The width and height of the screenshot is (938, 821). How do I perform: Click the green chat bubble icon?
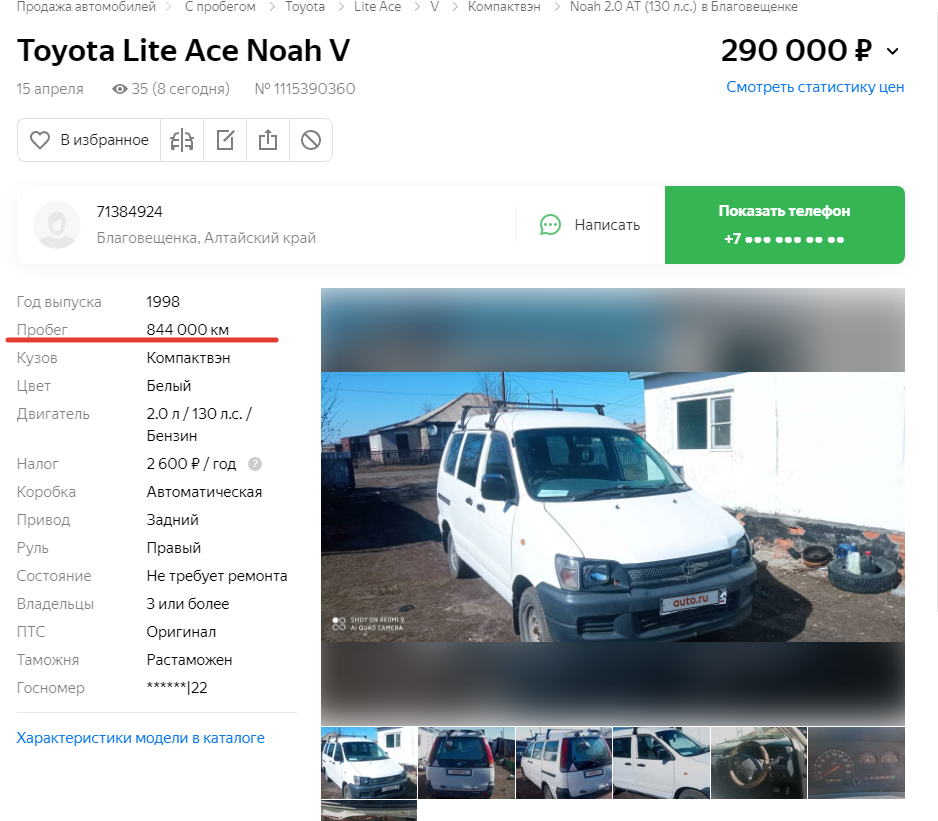point(550,225)
